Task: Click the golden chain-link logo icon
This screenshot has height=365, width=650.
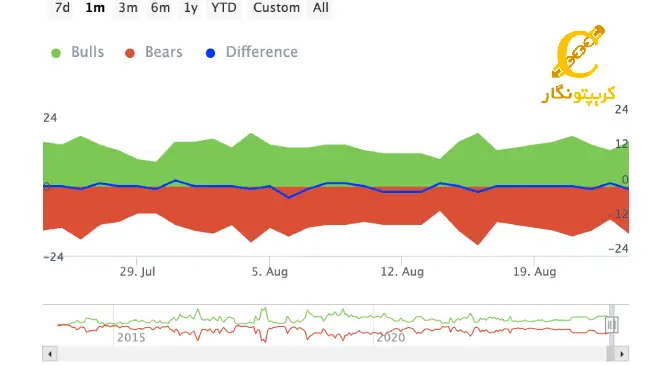Action: pyautogui.click(x=578, y=52)
